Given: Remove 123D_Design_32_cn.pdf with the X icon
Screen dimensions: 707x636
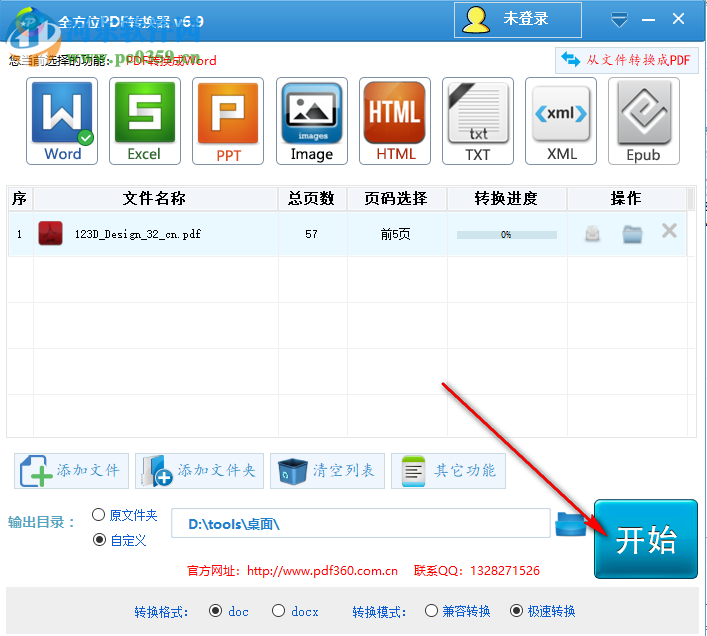Looking at the screenshot, I should [669, 231].
